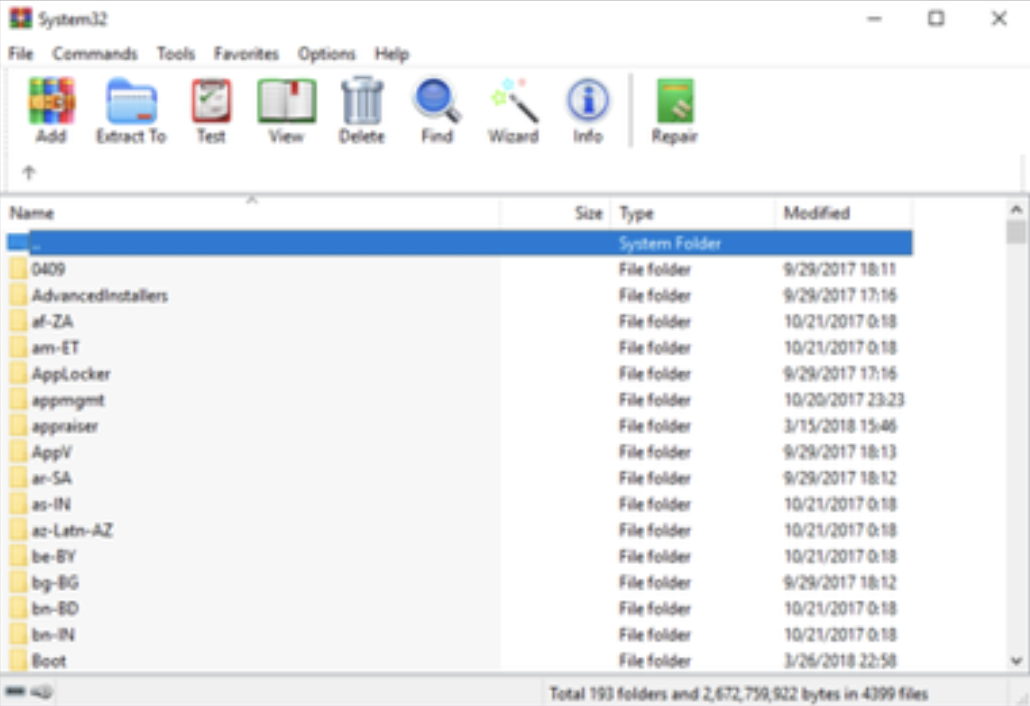Viewport: 1030px width, 706px height.
Task: Select the AppV folder name
Action: coord(52,452)
